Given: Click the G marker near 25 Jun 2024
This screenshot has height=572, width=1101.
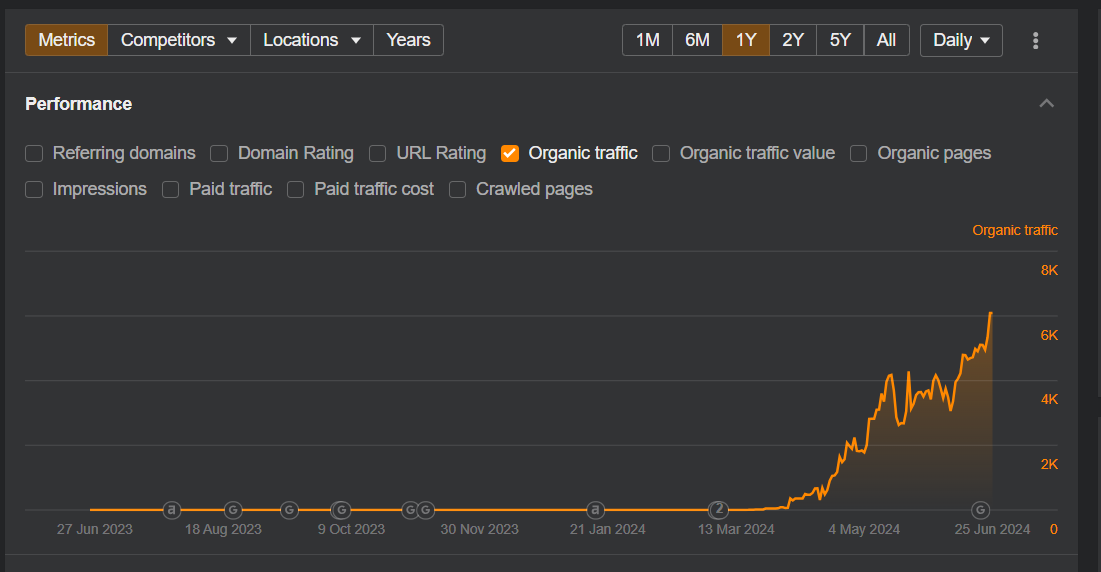Looking at the screenshot, I should pyautogui.click(x=981, y=510).
